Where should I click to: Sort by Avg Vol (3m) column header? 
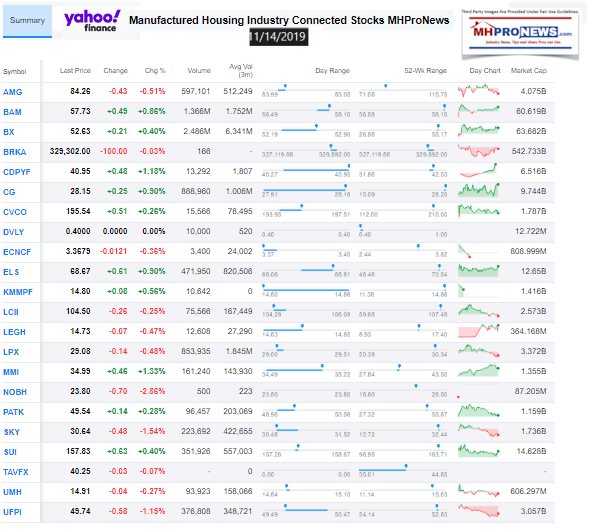(241, 71)
